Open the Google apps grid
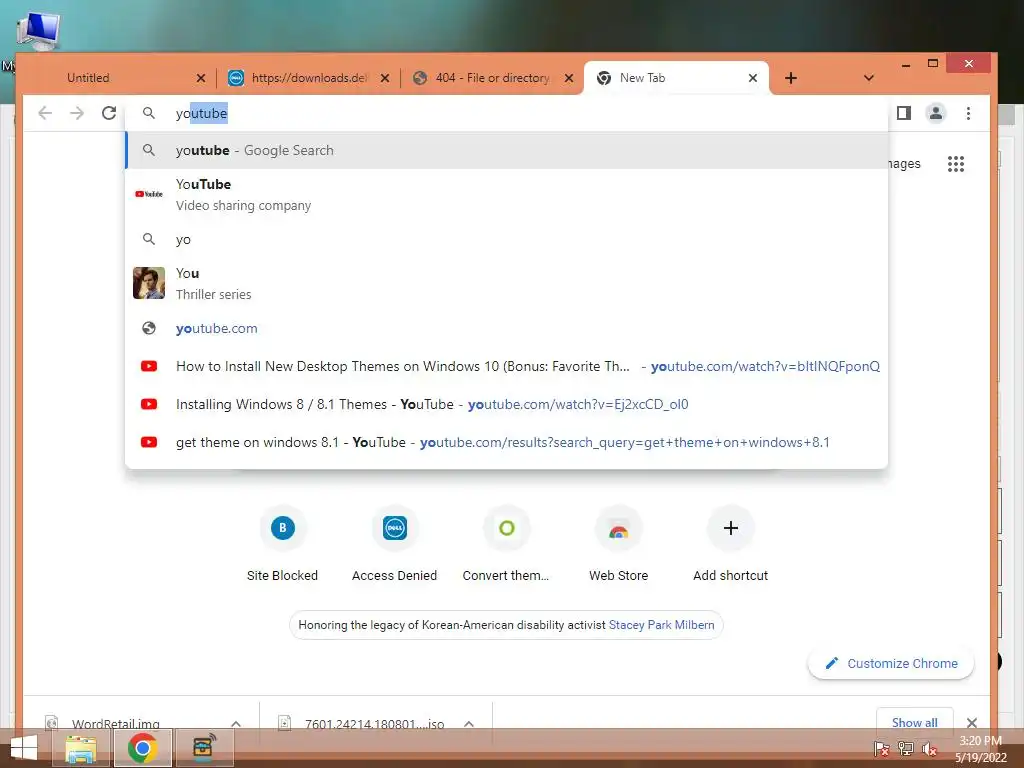 tap(956, 164)
